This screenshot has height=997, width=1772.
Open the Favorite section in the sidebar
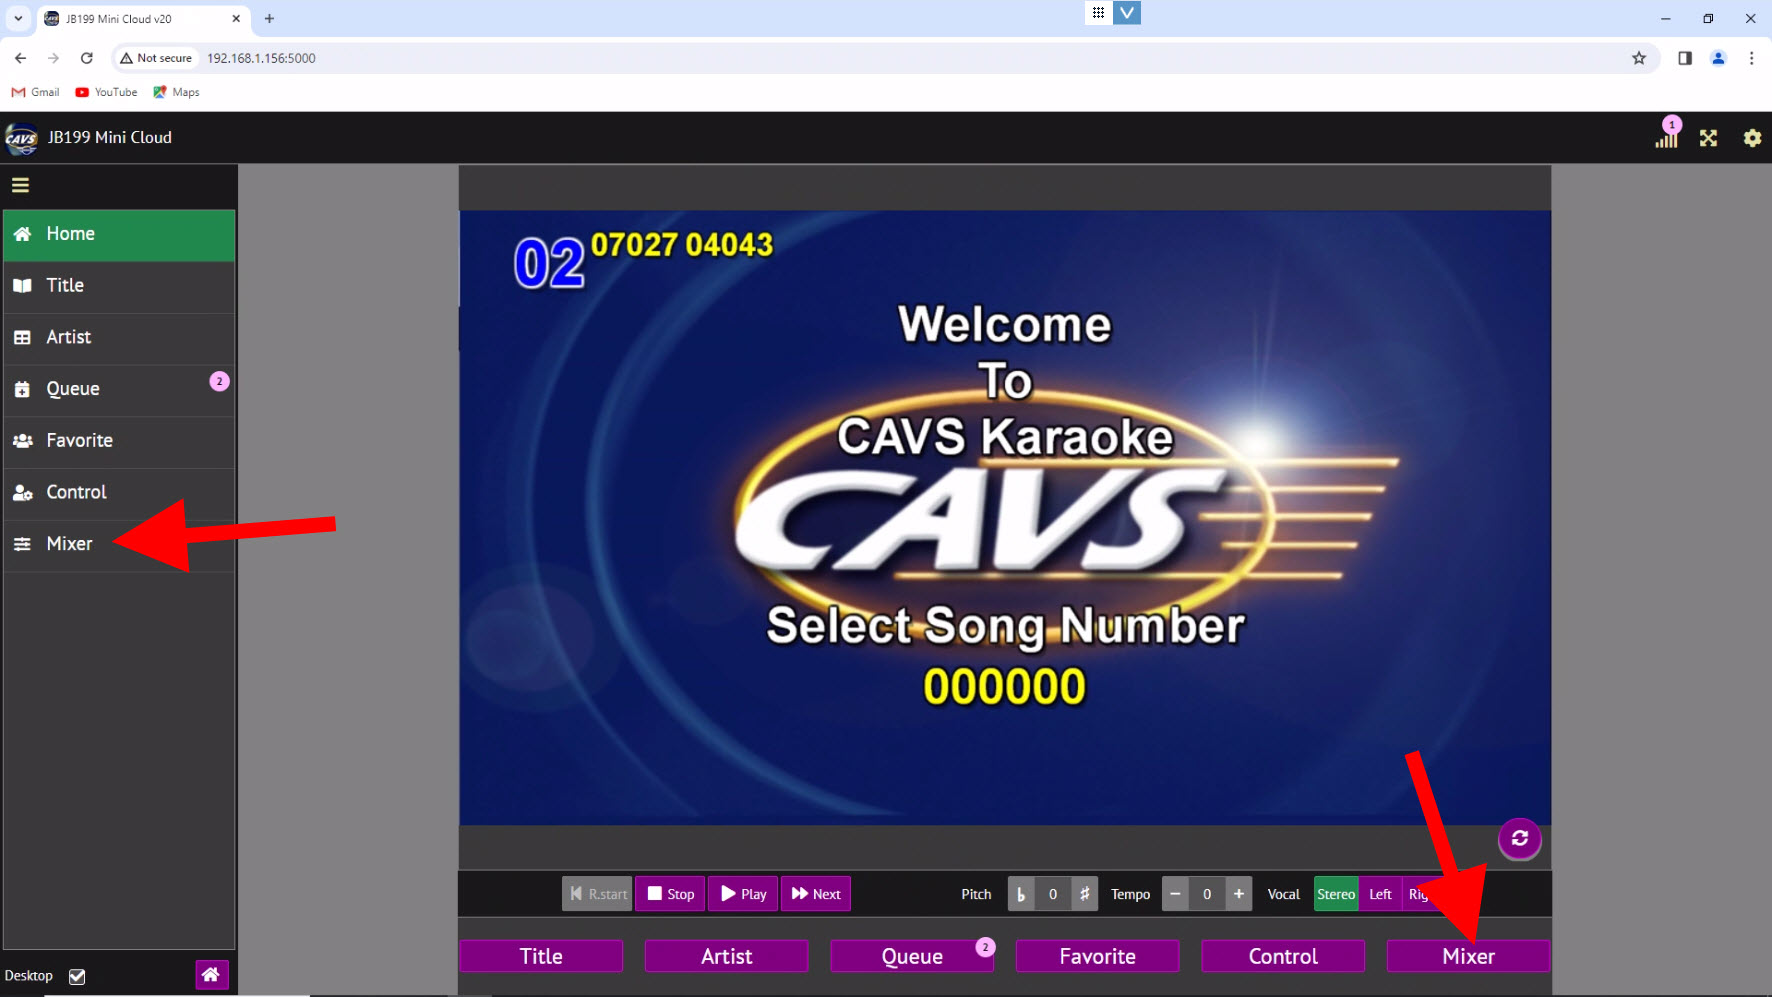pyautogui.click(x=80, y=440)
